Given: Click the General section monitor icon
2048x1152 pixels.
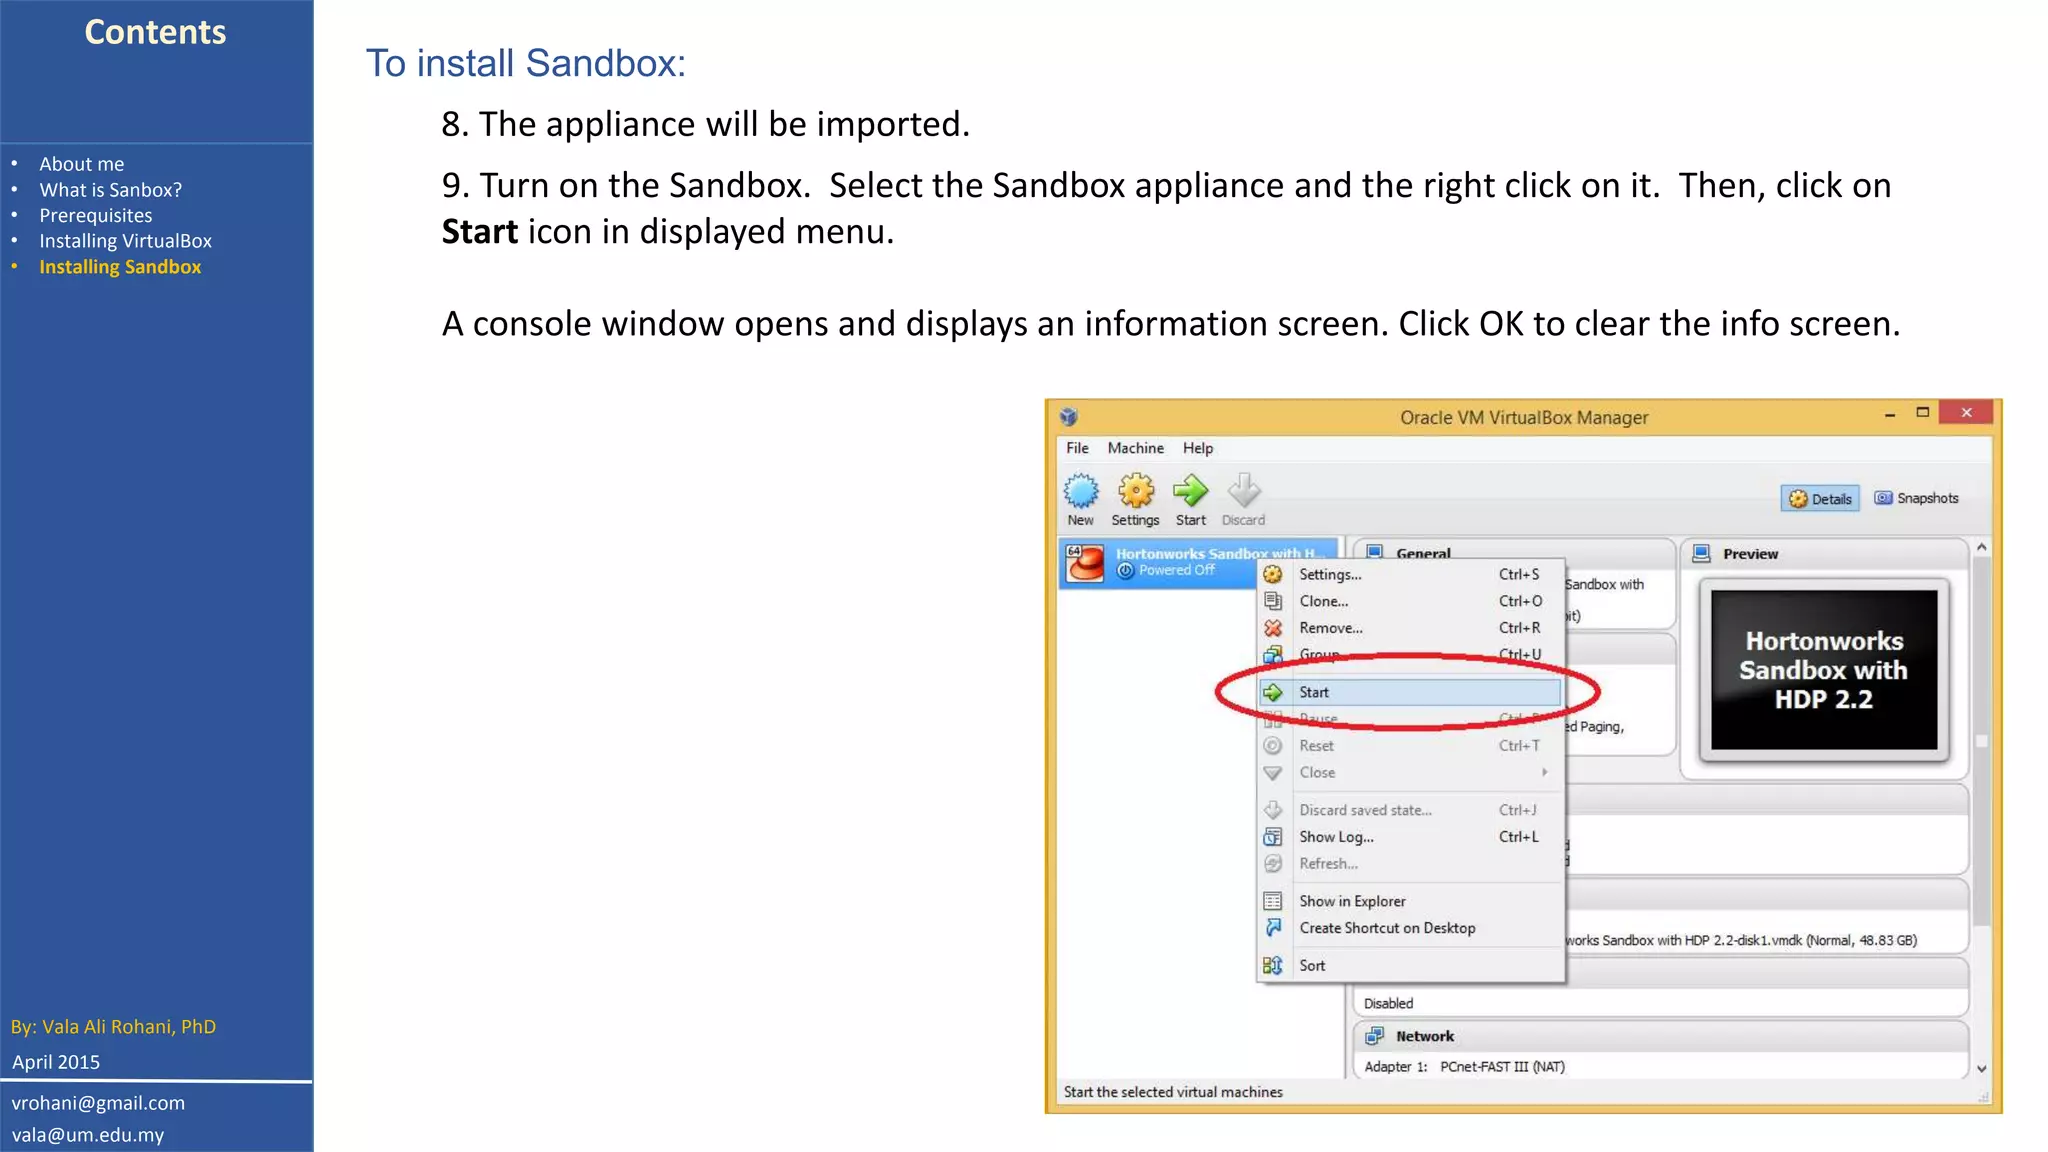Looking at the screenshot, I should [x=1375, y=552].
